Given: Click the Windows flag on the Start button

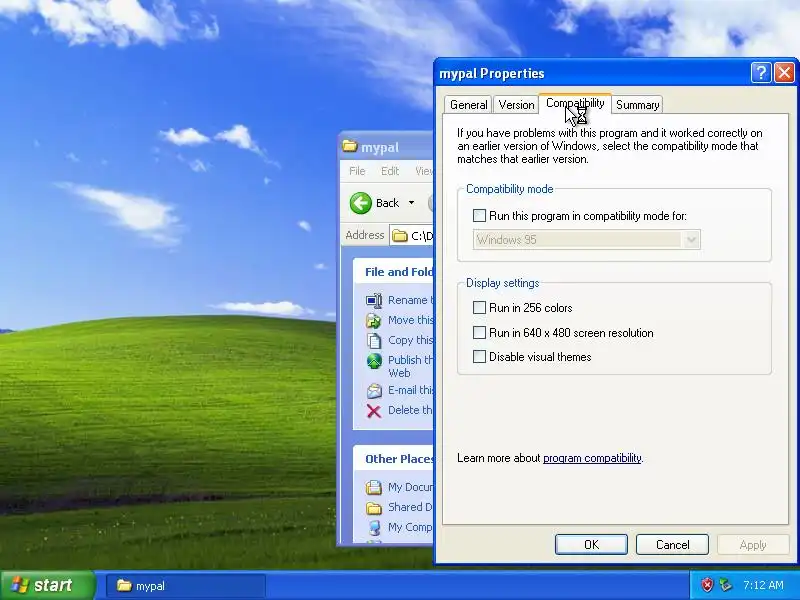Looking at the screenshot, I should 19,585.
